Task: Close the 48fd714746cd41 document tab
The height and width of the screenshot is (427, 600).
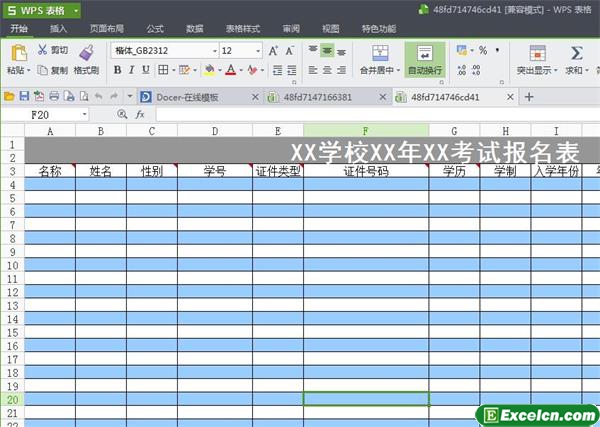Action: point(510,97)
